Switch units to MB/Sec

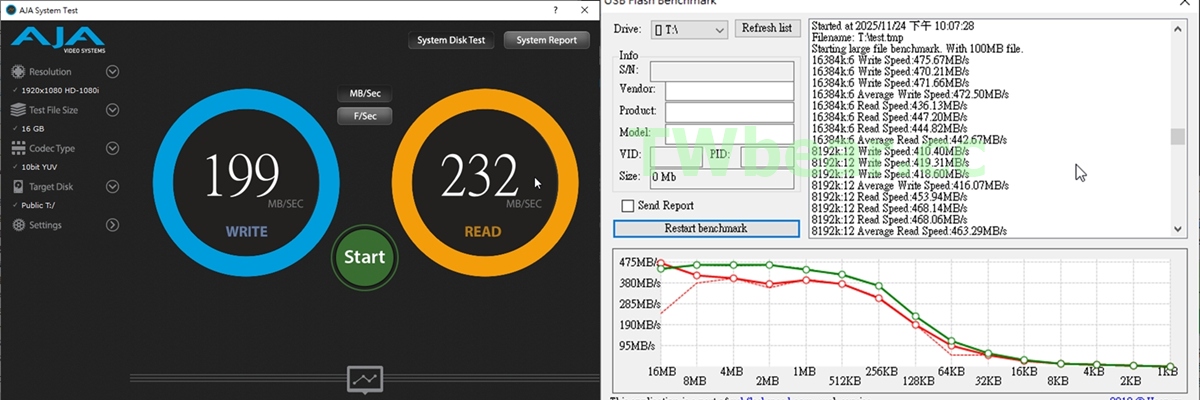point(364,94)
